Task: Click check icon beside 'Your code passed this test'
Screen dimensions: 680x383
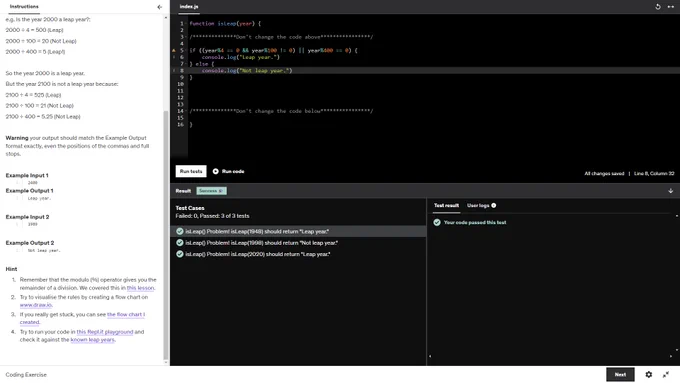Action: pos(437,223)
